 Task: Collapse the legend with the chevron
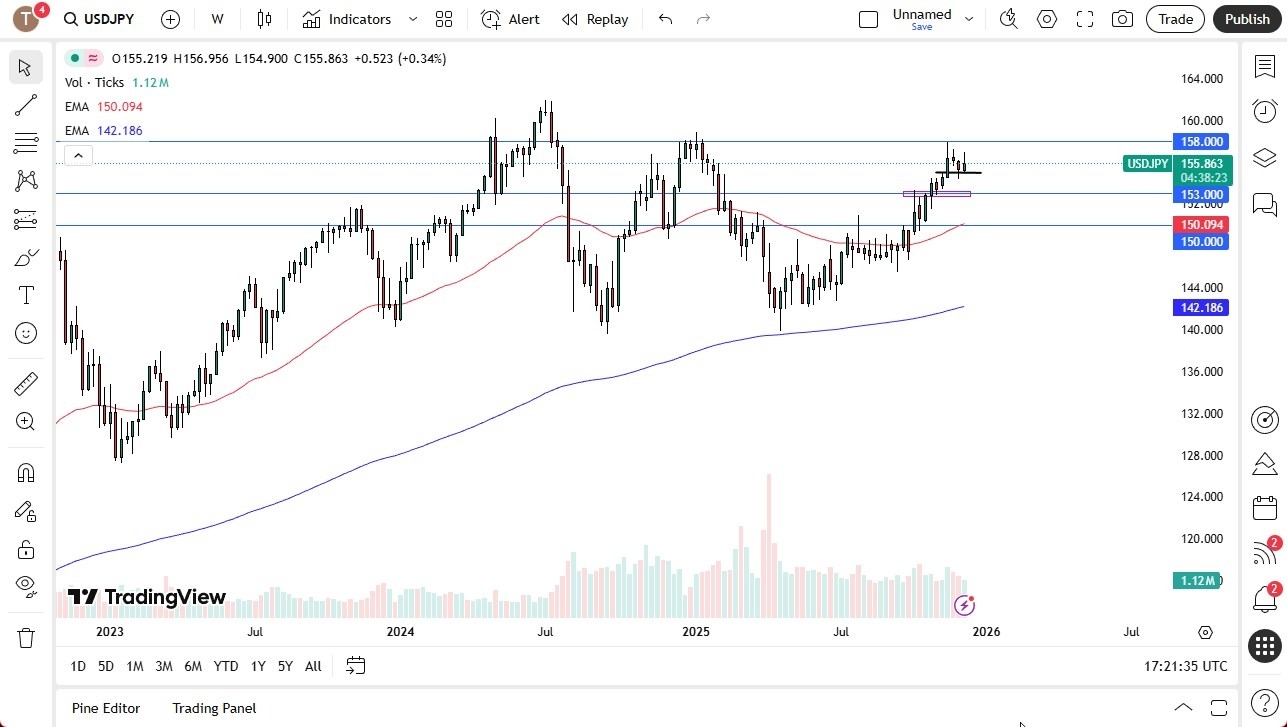pos(78,155)
